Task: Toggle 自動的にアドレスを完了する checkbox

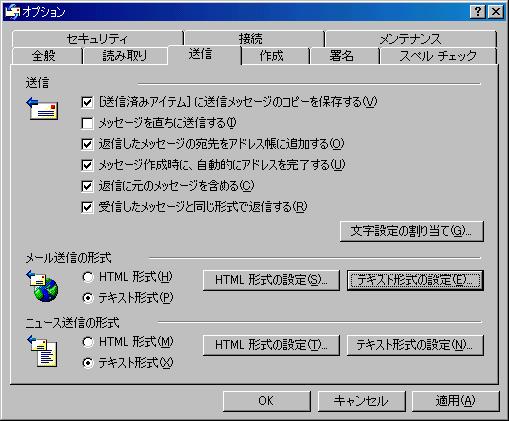Action: coord(87,165)
